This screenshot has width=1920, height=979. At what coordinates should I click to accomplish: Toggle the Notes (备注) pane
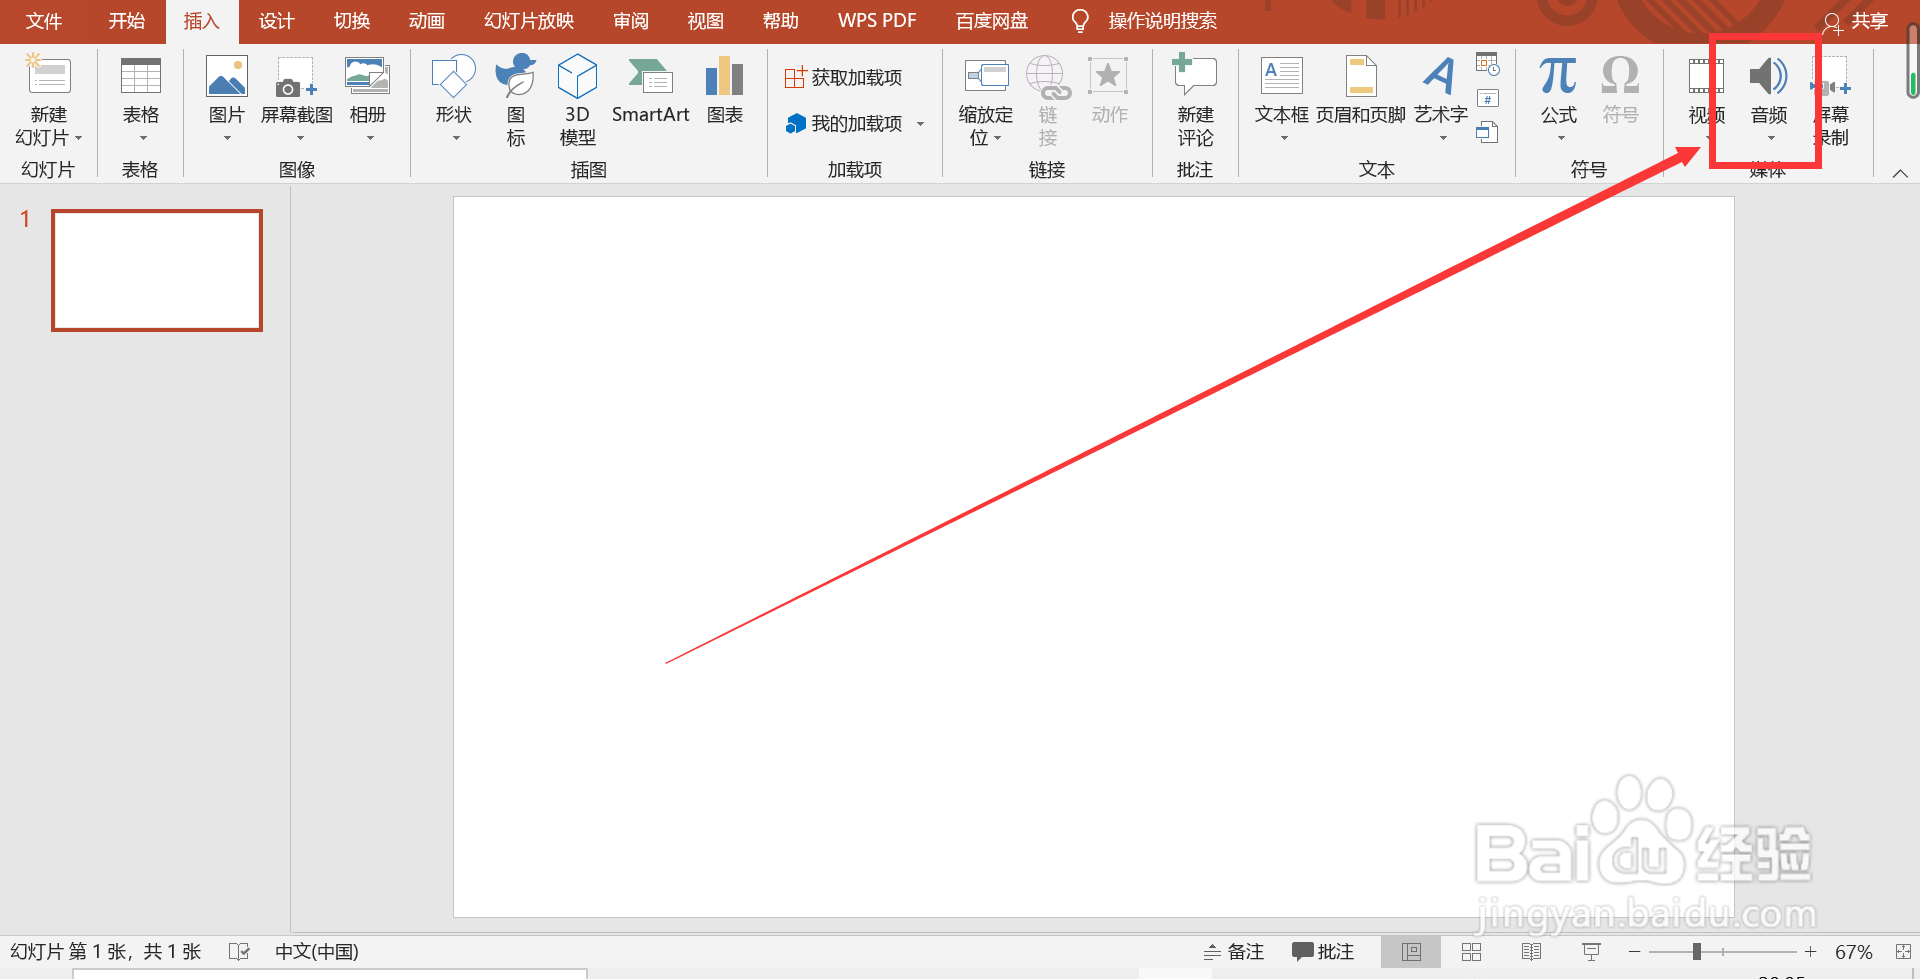tap(1234, 952)
